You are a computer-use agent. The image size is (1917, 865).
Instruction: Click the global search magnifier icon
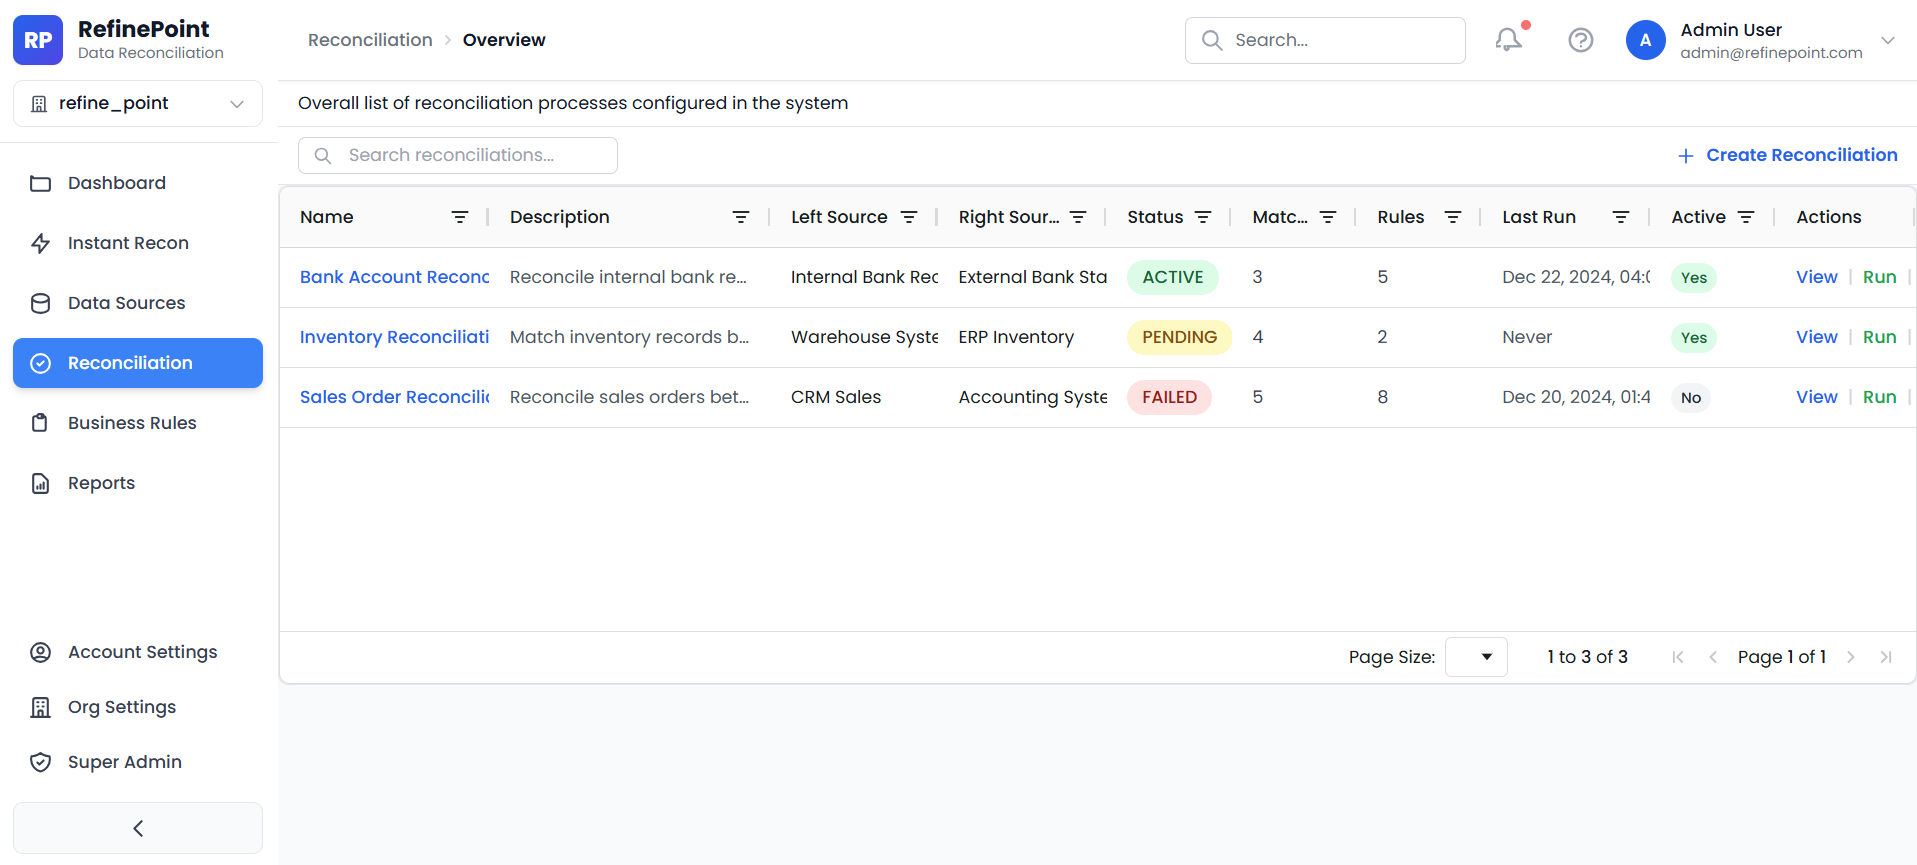coord(1212,40)
